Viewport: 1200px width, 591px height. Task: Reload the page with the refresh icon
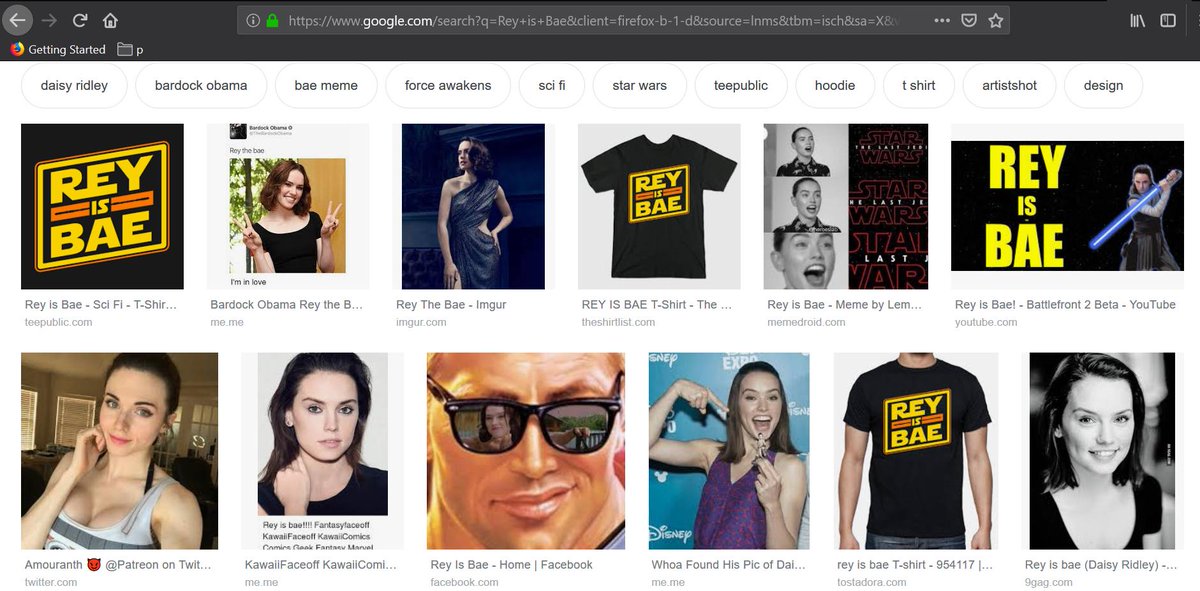click(x=80, y=20)
